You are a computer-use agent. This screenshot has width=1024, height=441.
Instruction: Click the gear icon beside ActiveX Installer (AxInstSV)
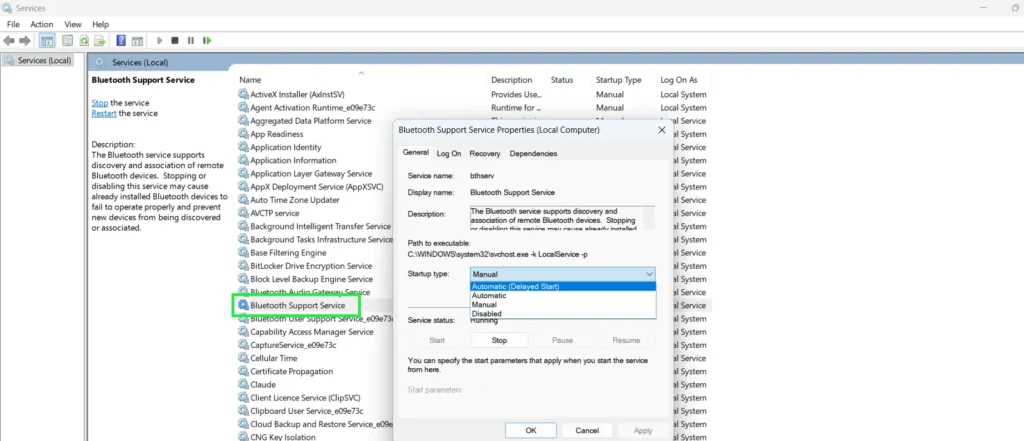(x=244, y=94)
